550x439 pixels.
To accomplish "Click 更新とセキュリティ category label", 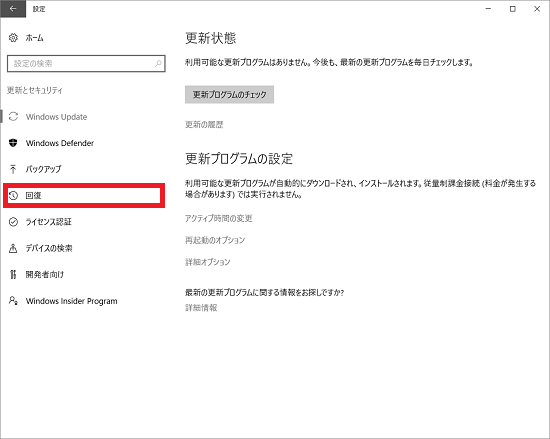I will point(35,90).
